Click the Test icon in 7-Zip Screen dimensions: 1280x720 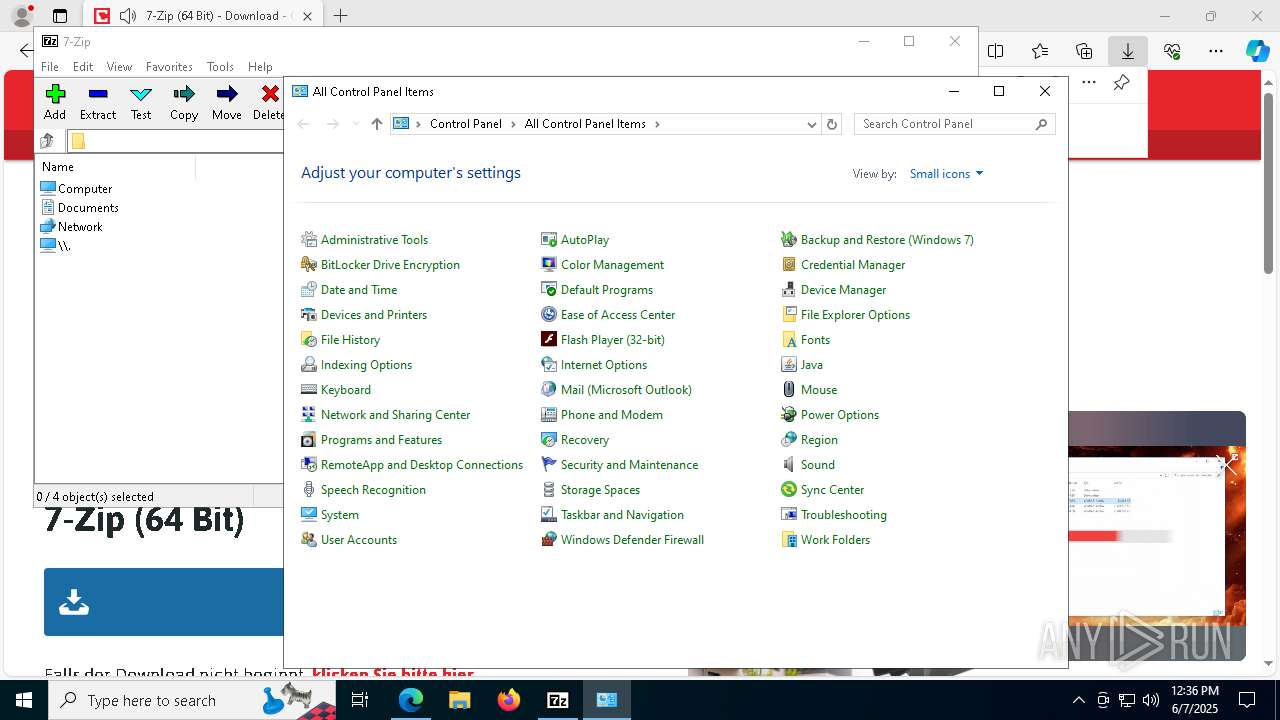pos(141,94)
